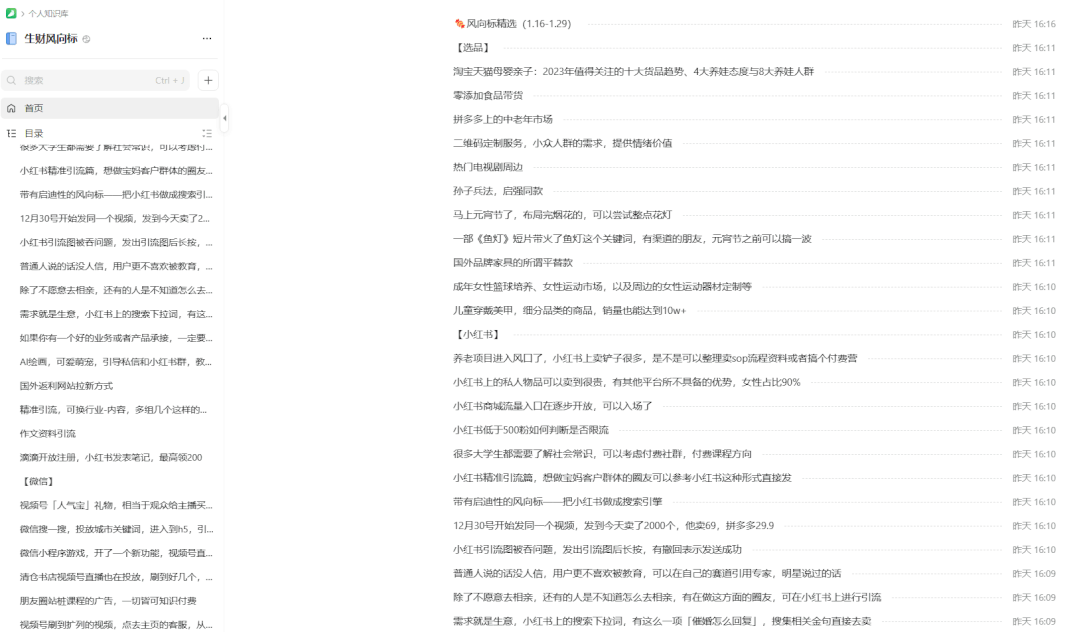
Task: Select 微信小程序游戏 in sidebar tree
Action: (116, 554)
